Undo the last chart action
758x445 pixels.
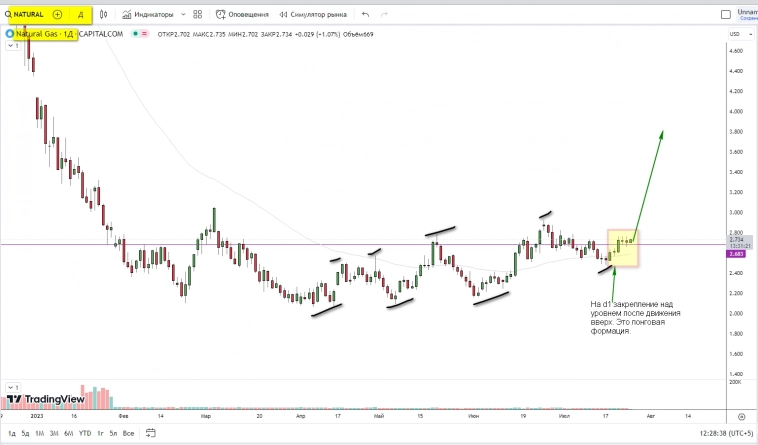(x=365, y=14)
